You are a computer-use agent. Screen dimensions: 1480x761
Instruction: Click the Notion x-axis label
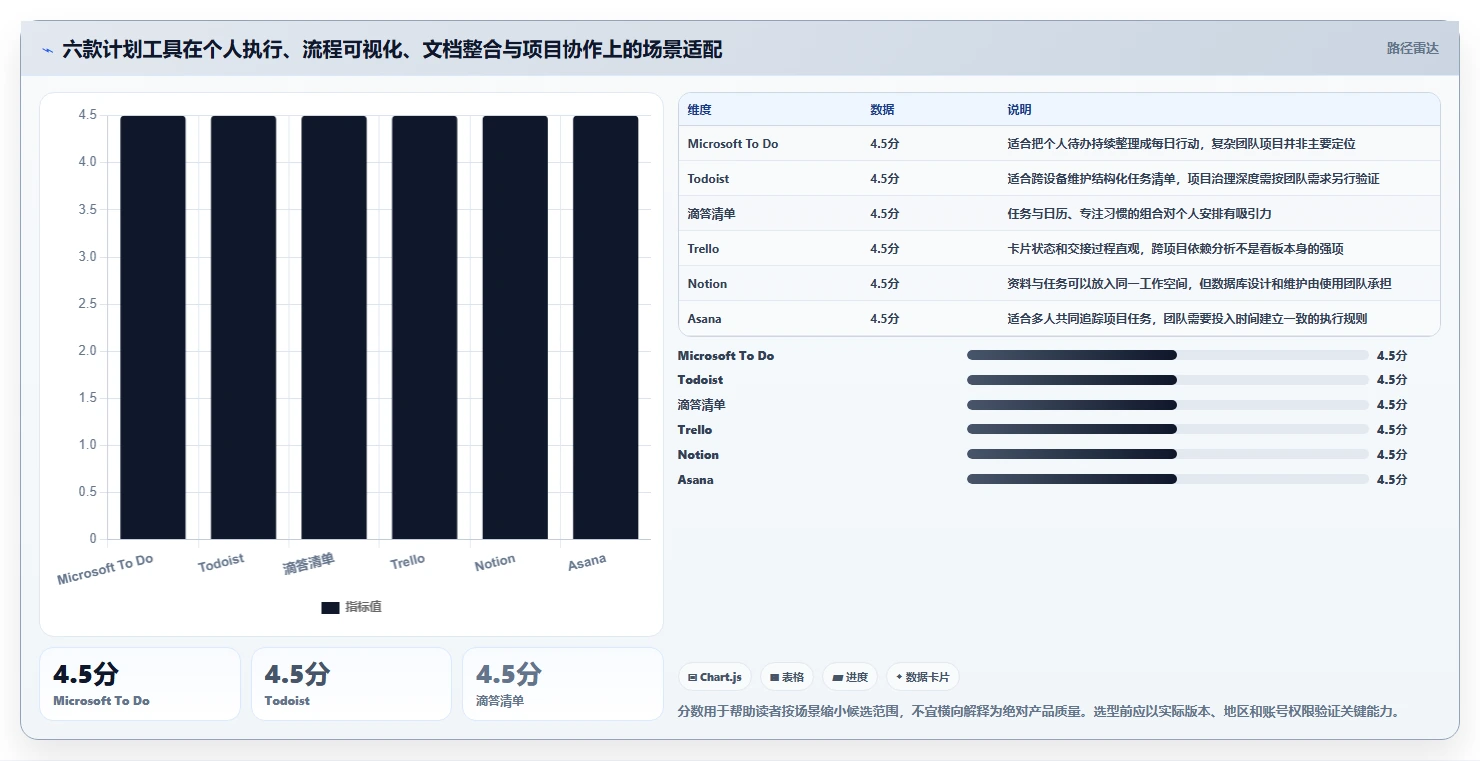pos(495,563)
